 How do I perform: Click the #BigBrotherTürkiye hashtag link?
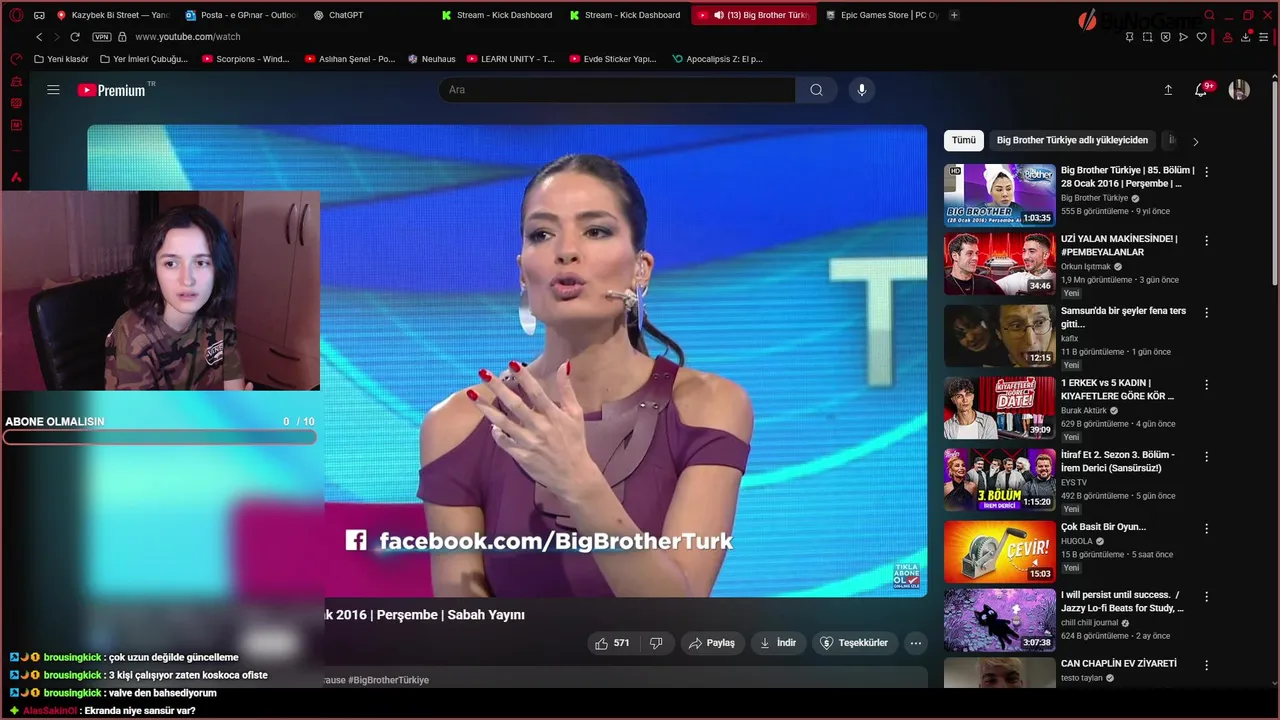point(388,680)
